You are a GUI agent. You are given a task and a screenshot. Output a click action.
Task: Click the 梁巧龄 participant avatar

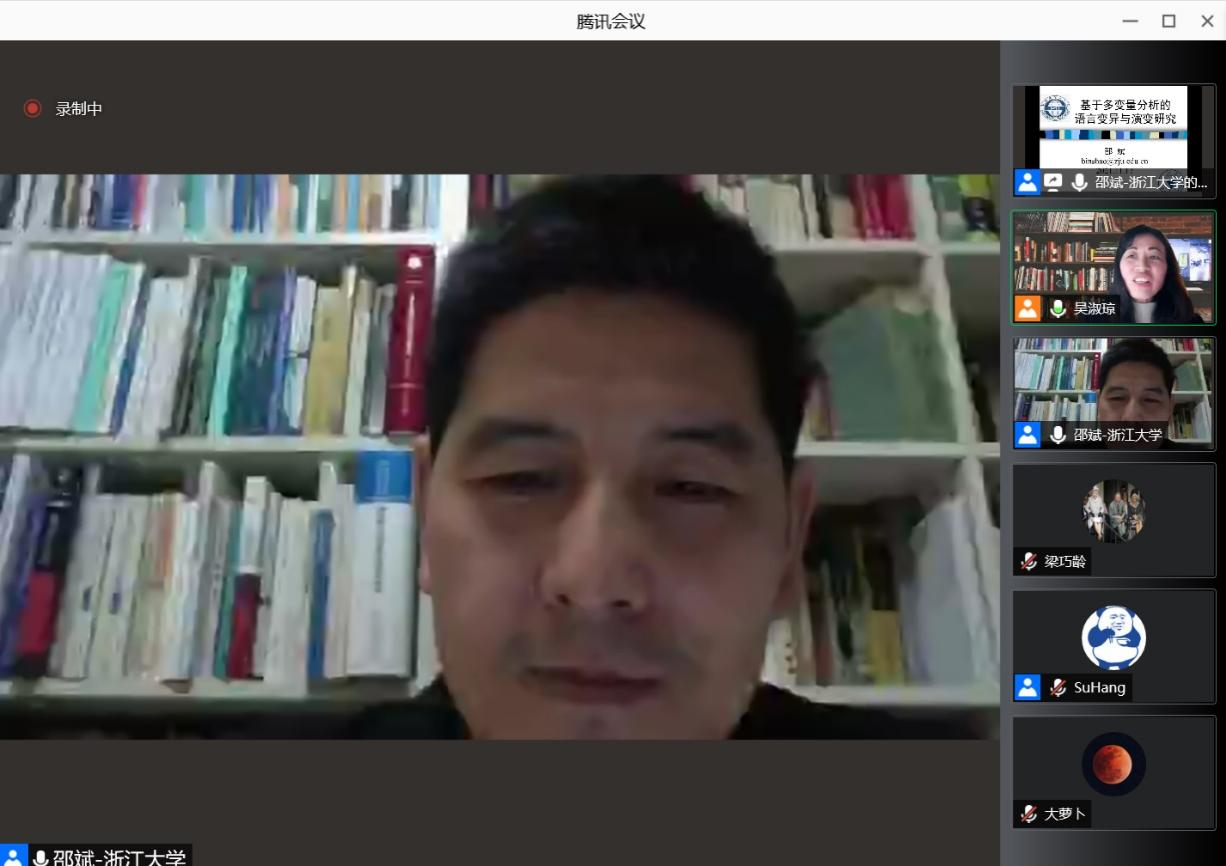(1113, 510)
